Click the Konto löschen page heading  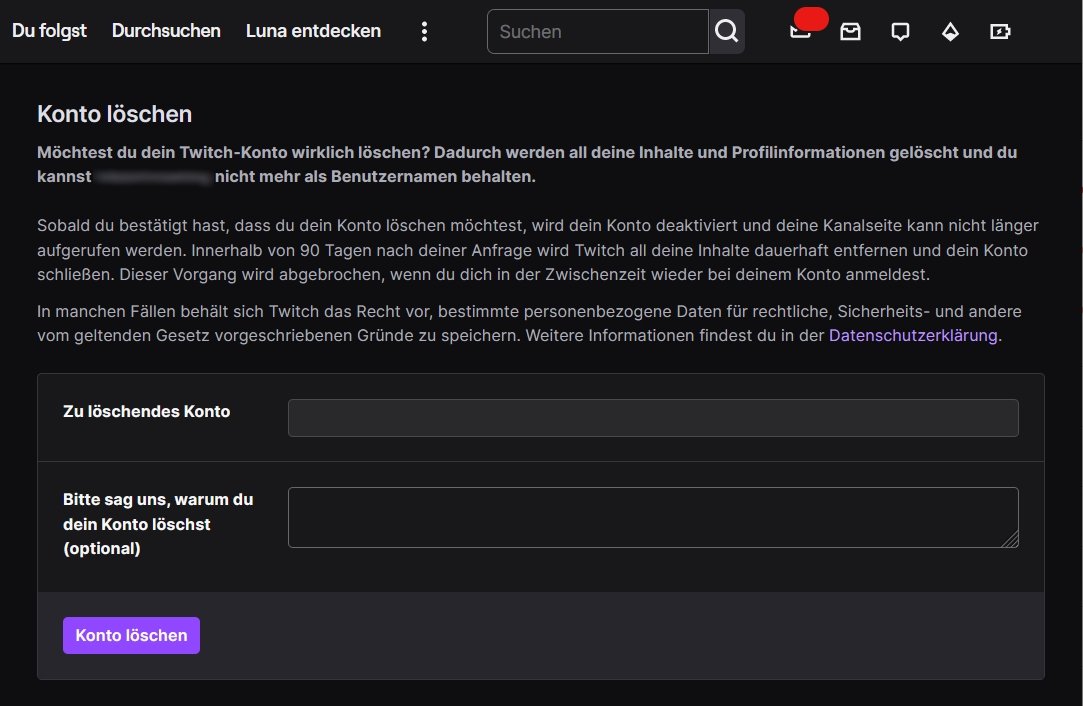(x=114, y=114)
